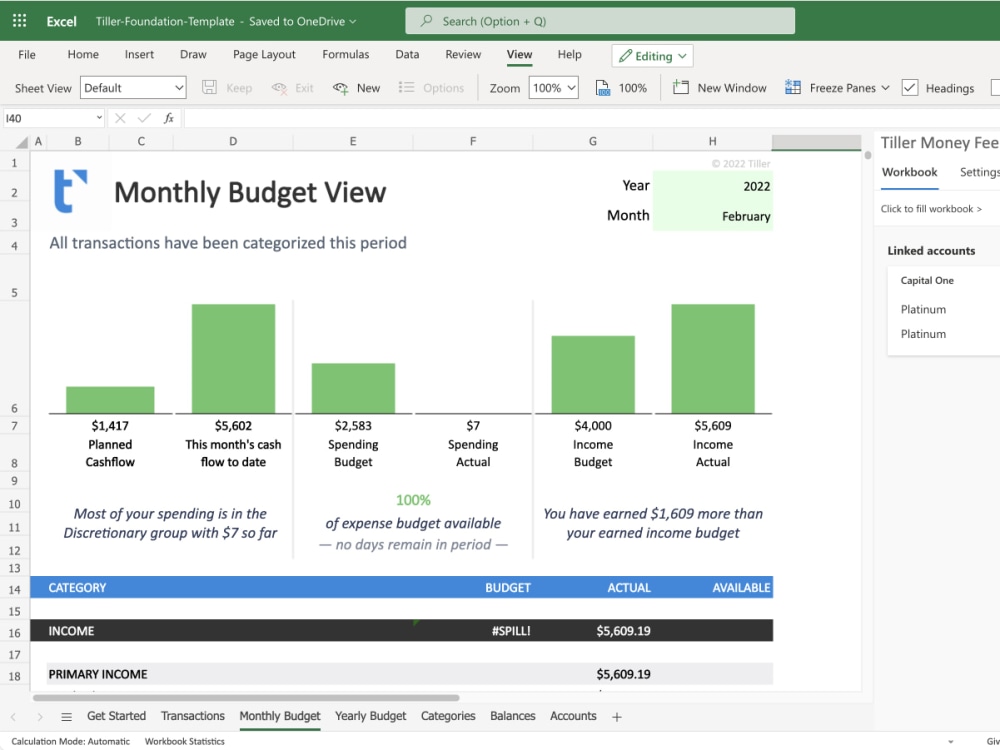Click the select-all corner triangle

click(x=22, y=142)
